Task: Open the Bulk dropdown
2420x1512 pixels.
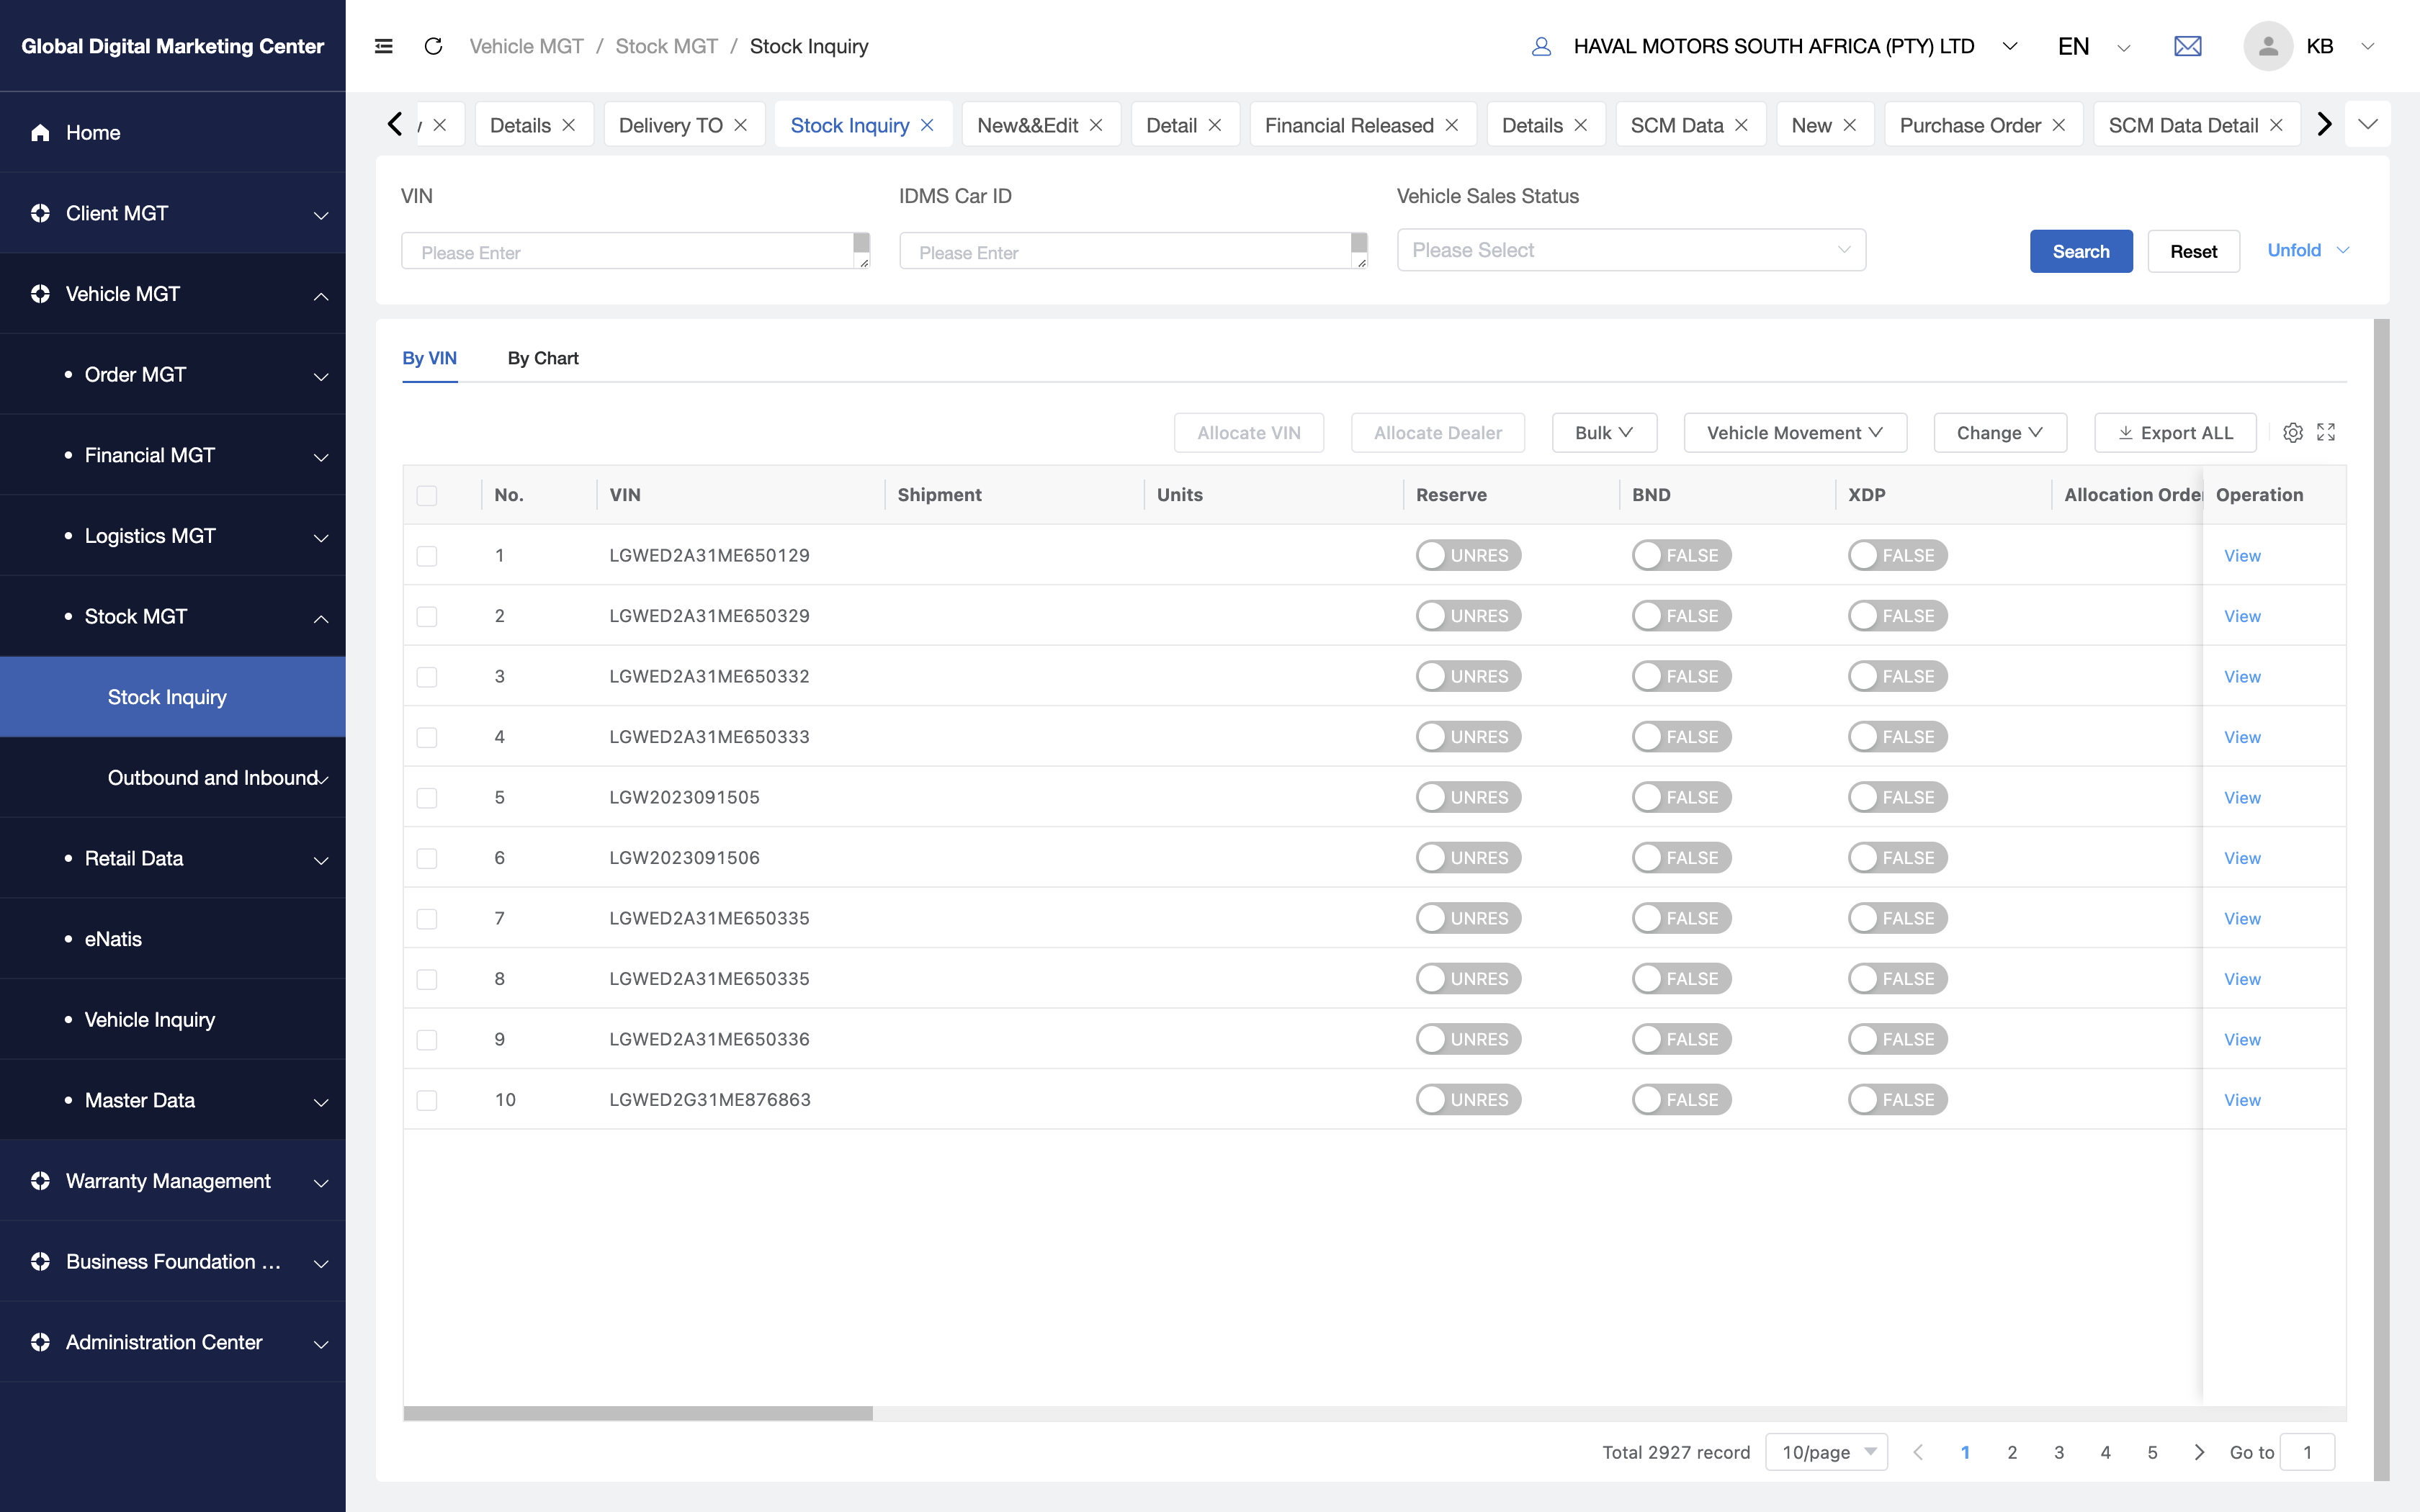Action: (1604, 433)
